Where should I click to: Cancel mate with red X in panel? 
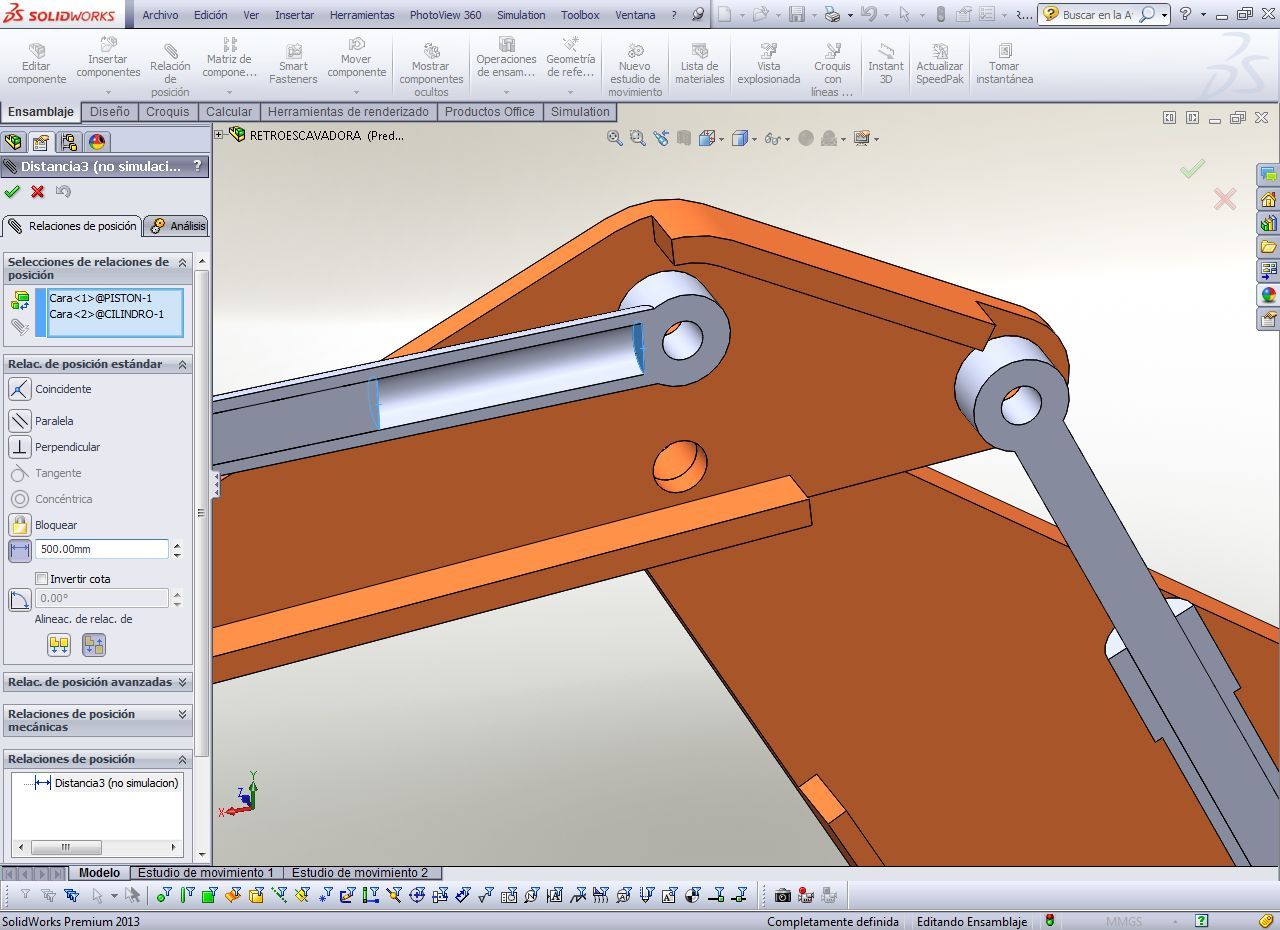[38, 191]
